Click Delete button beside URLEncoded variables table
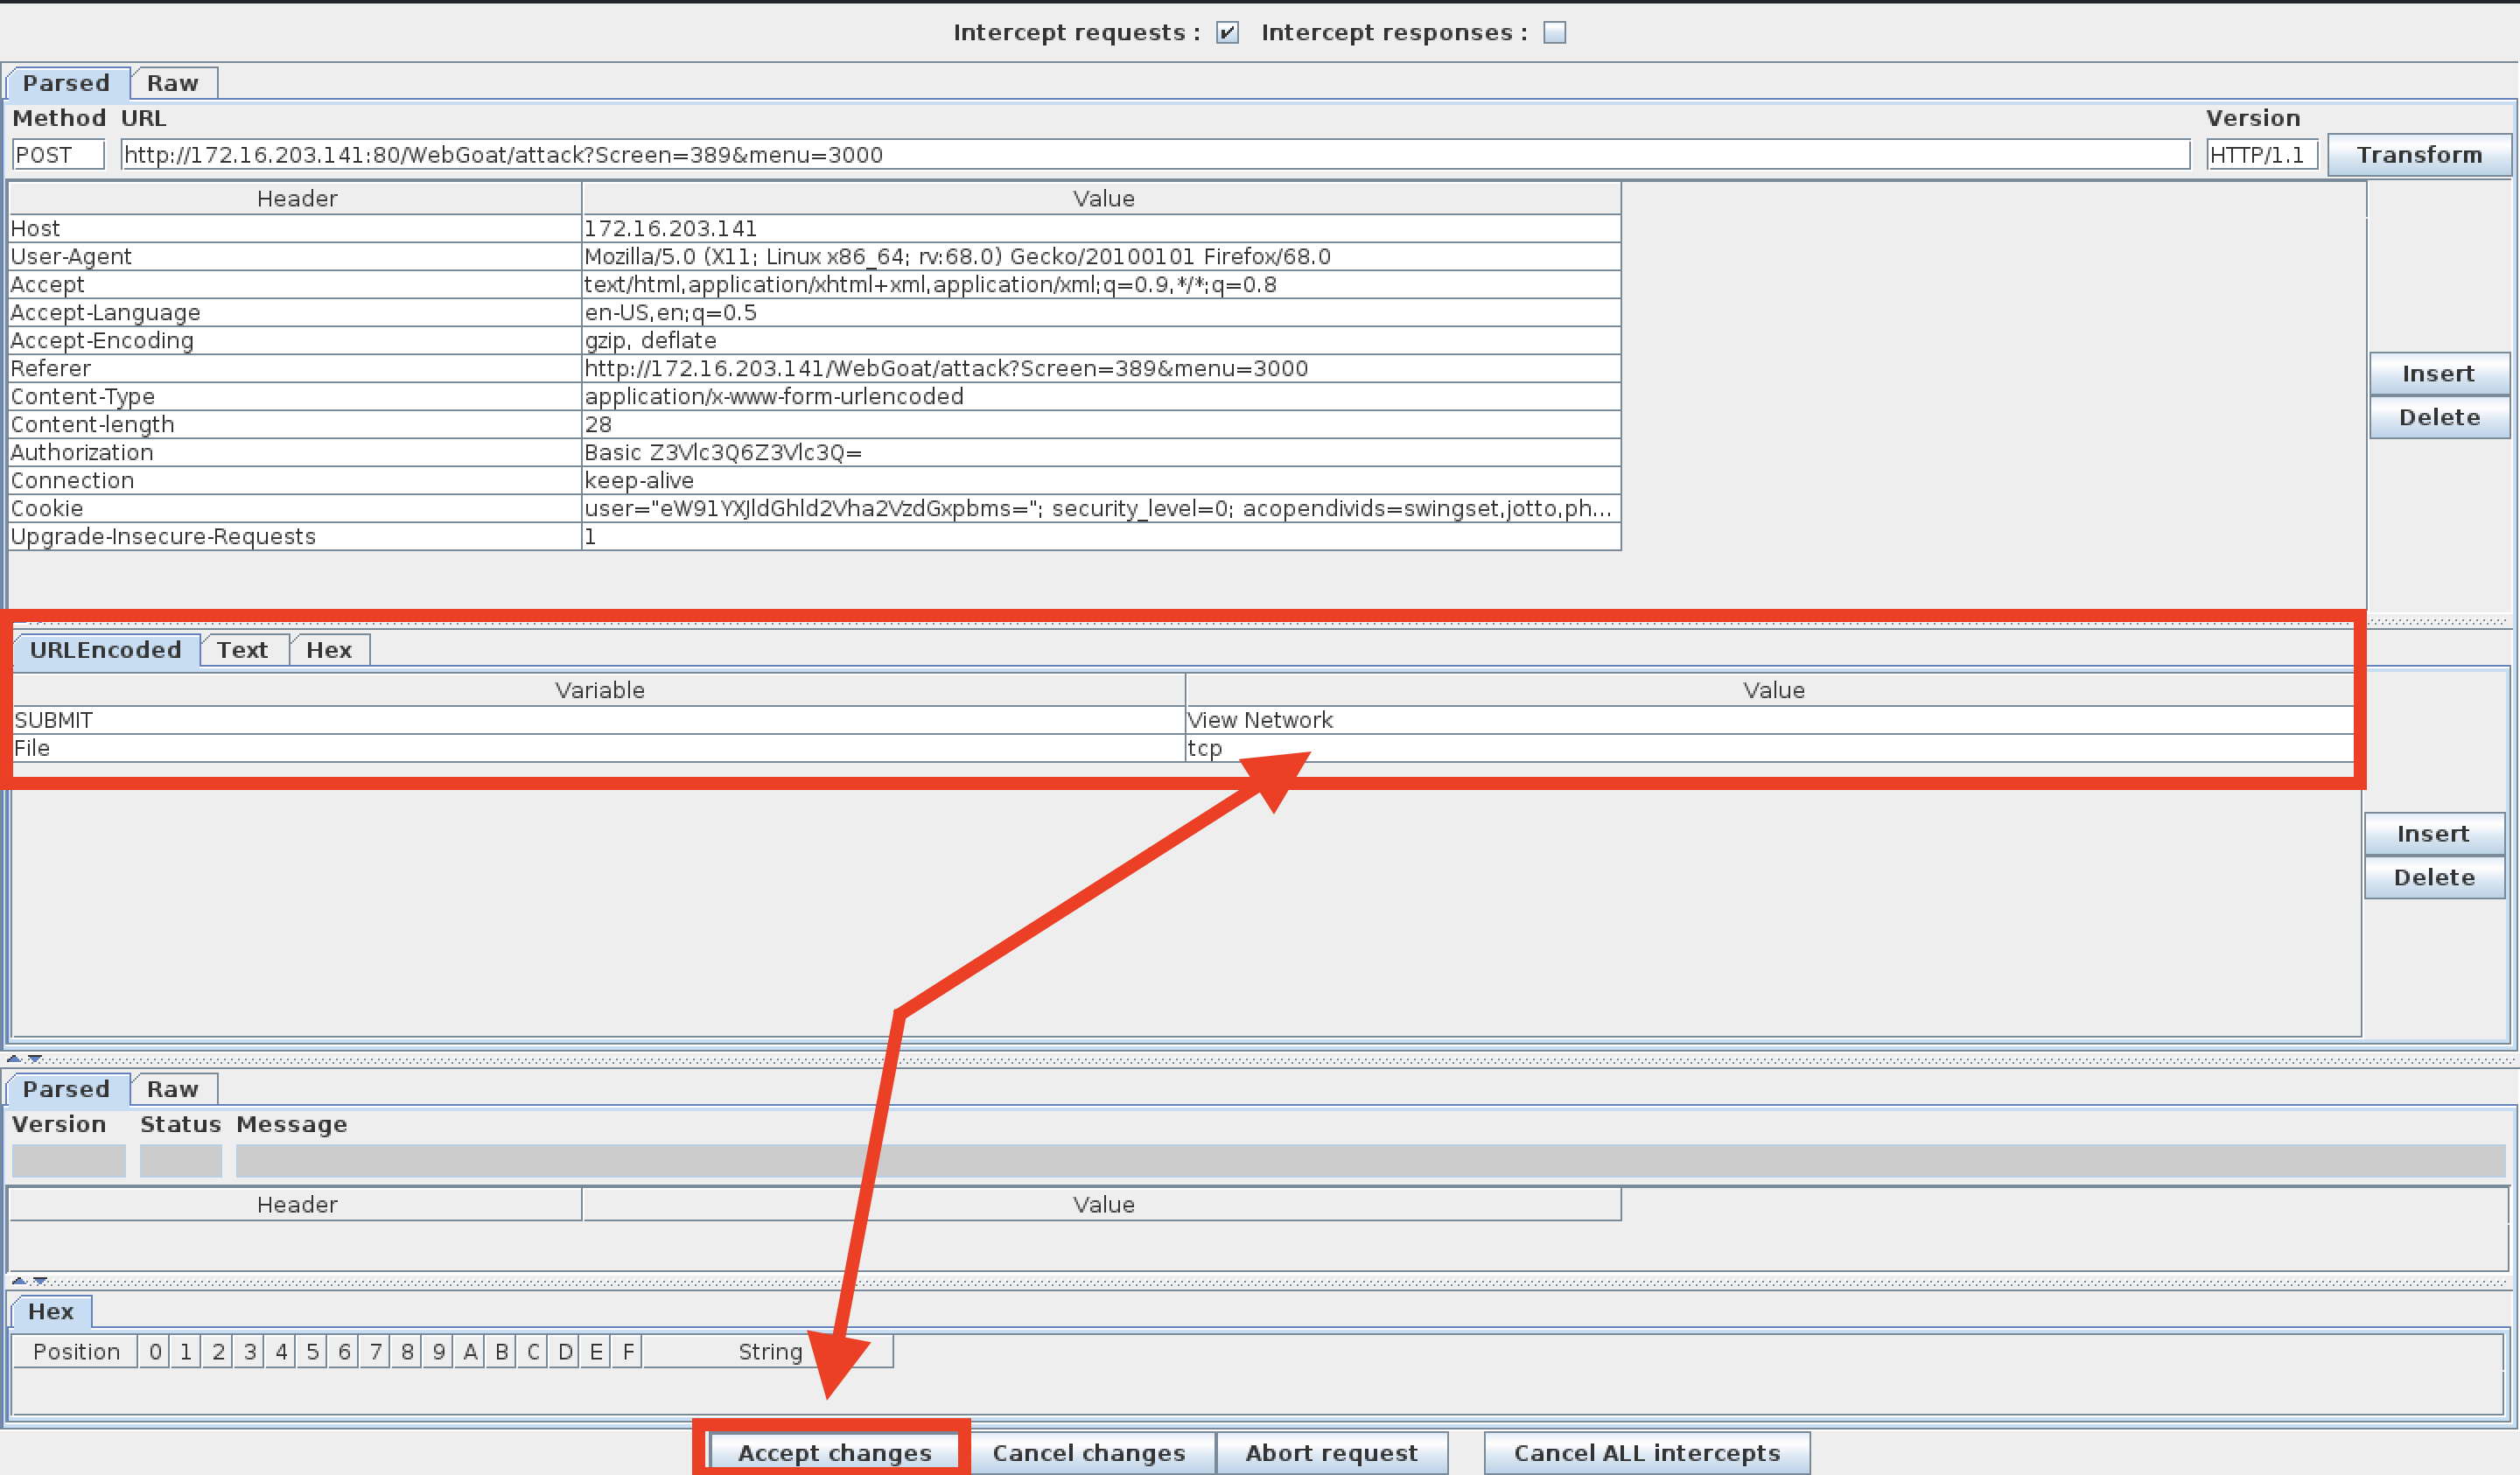 coord(2434,878)
